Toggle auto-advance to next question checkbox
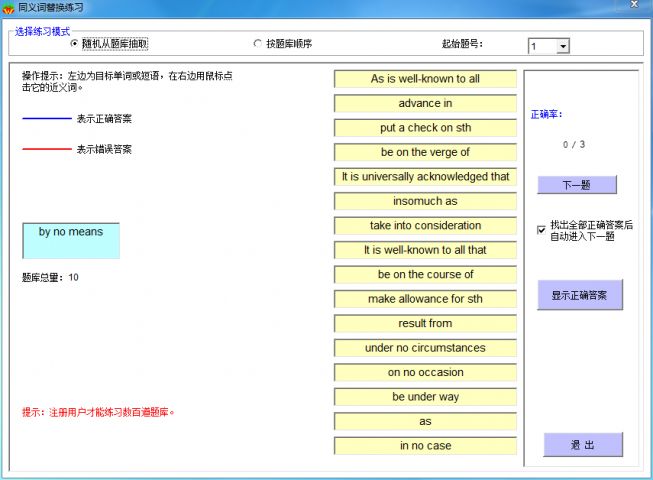This screenshot has width=653, height=480. [541, 230]
